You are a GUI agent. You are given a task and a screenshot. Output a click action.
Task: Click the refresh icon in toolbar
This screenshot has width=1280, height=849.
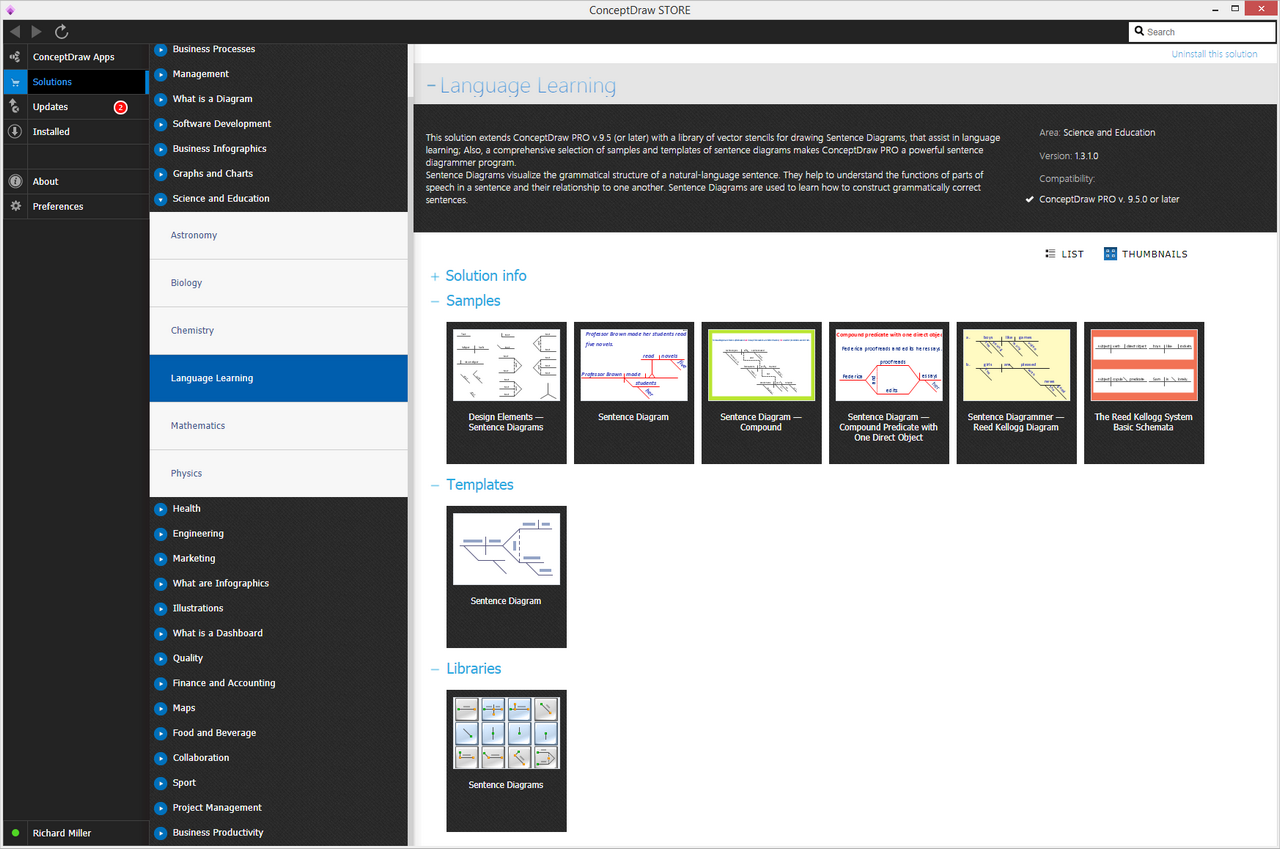[x=62, y=32]
